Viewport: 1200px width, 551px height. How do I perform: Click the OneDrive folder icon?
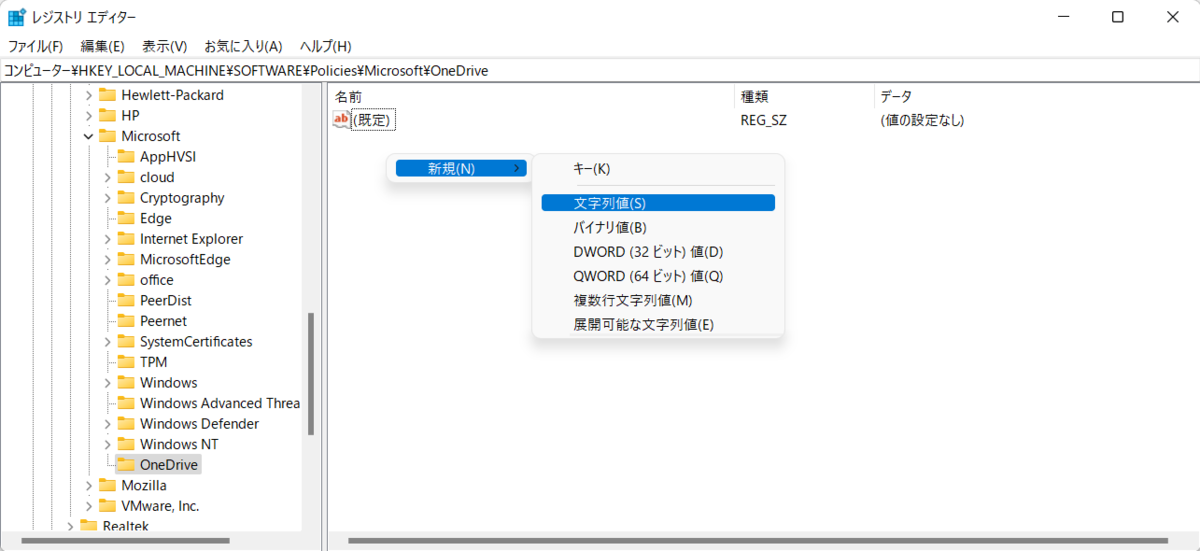point(125,464)
